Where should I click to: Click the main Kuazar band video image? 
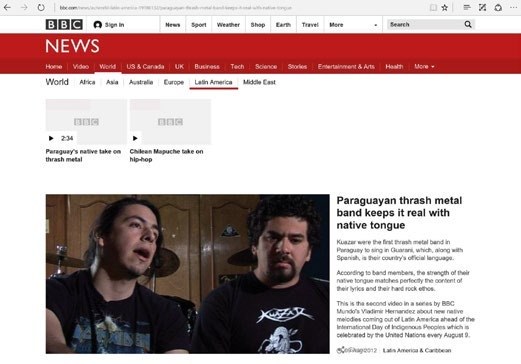point(188,274)
